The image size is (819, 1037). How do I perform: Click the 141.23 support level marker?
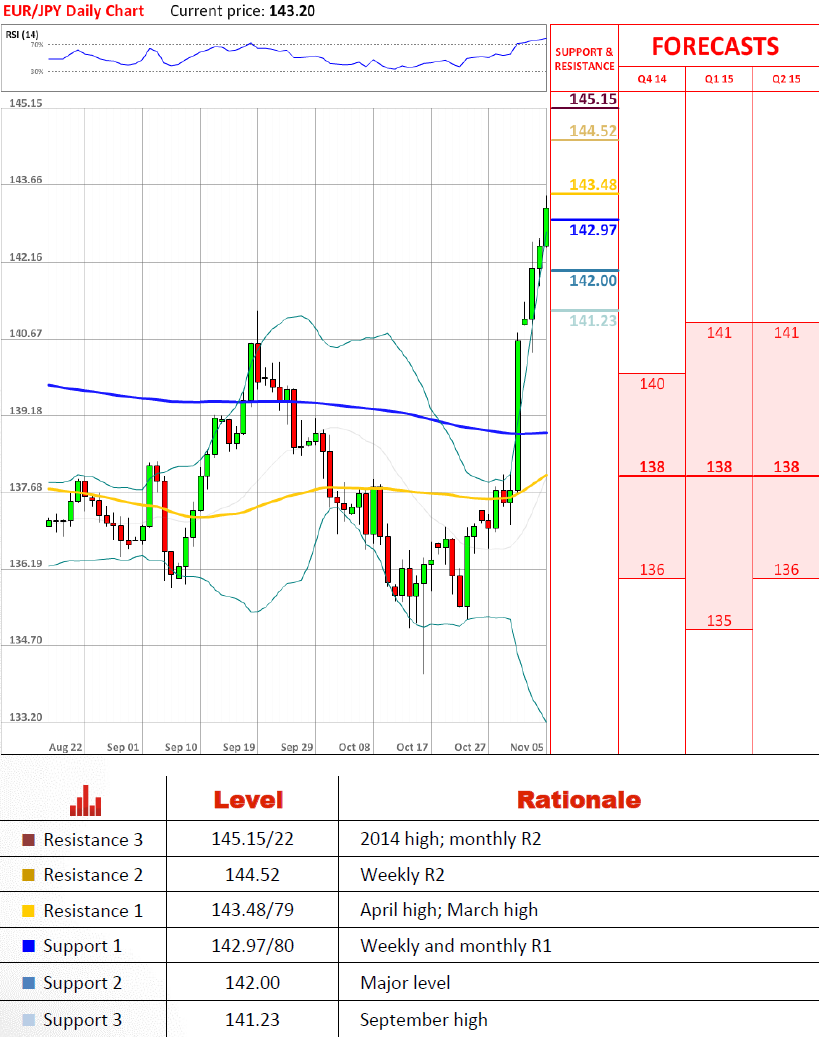coord(593,321)
